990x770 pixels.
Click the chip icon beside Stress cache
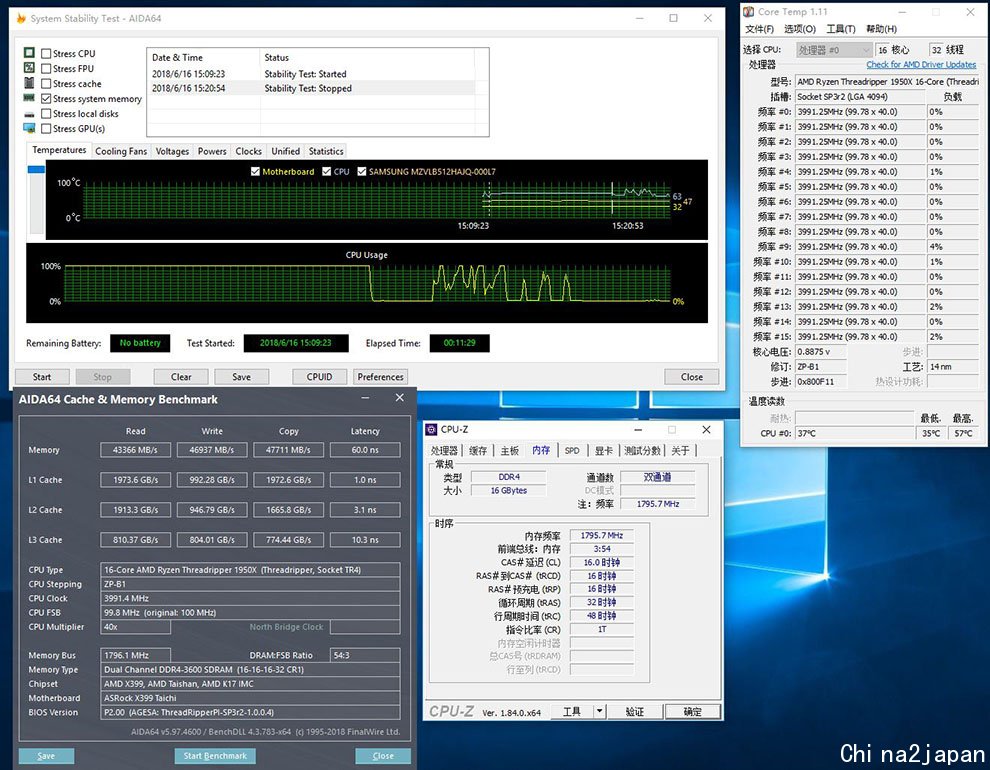coord(29,83)
